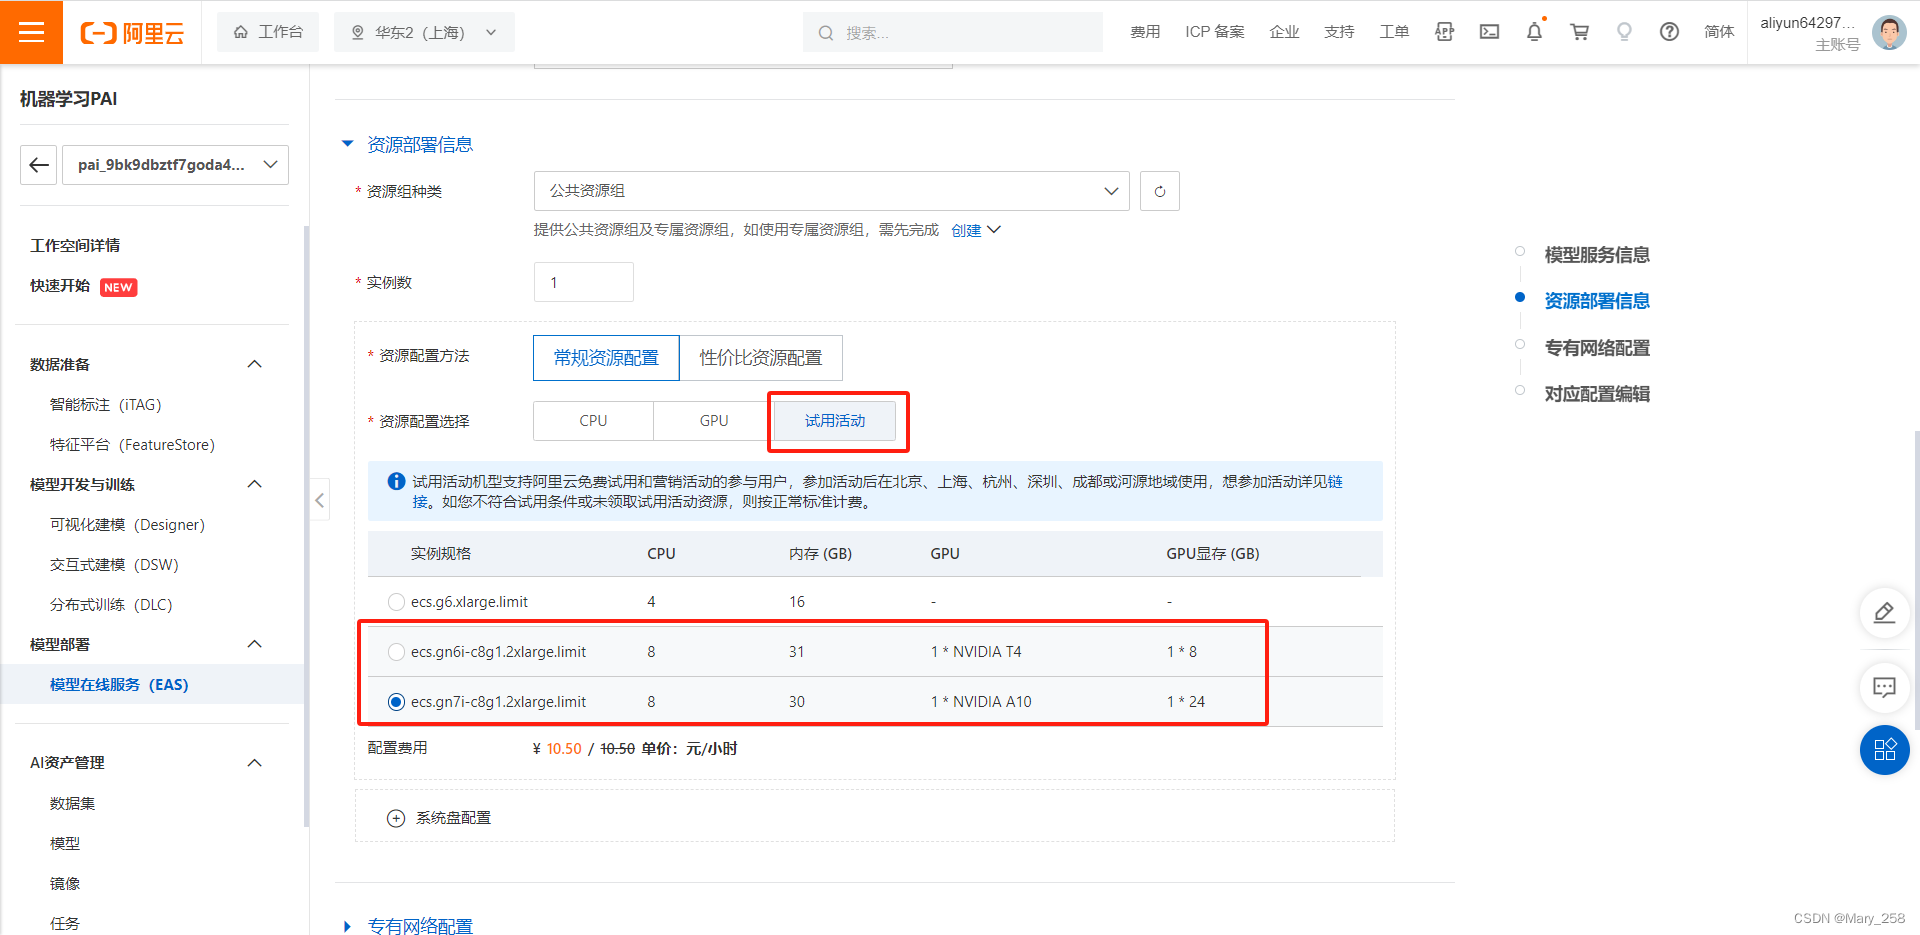This screenshot has height=935, width=1920.
Task: Click the 链接 activity details link
Action: (x=1335, y=482)
